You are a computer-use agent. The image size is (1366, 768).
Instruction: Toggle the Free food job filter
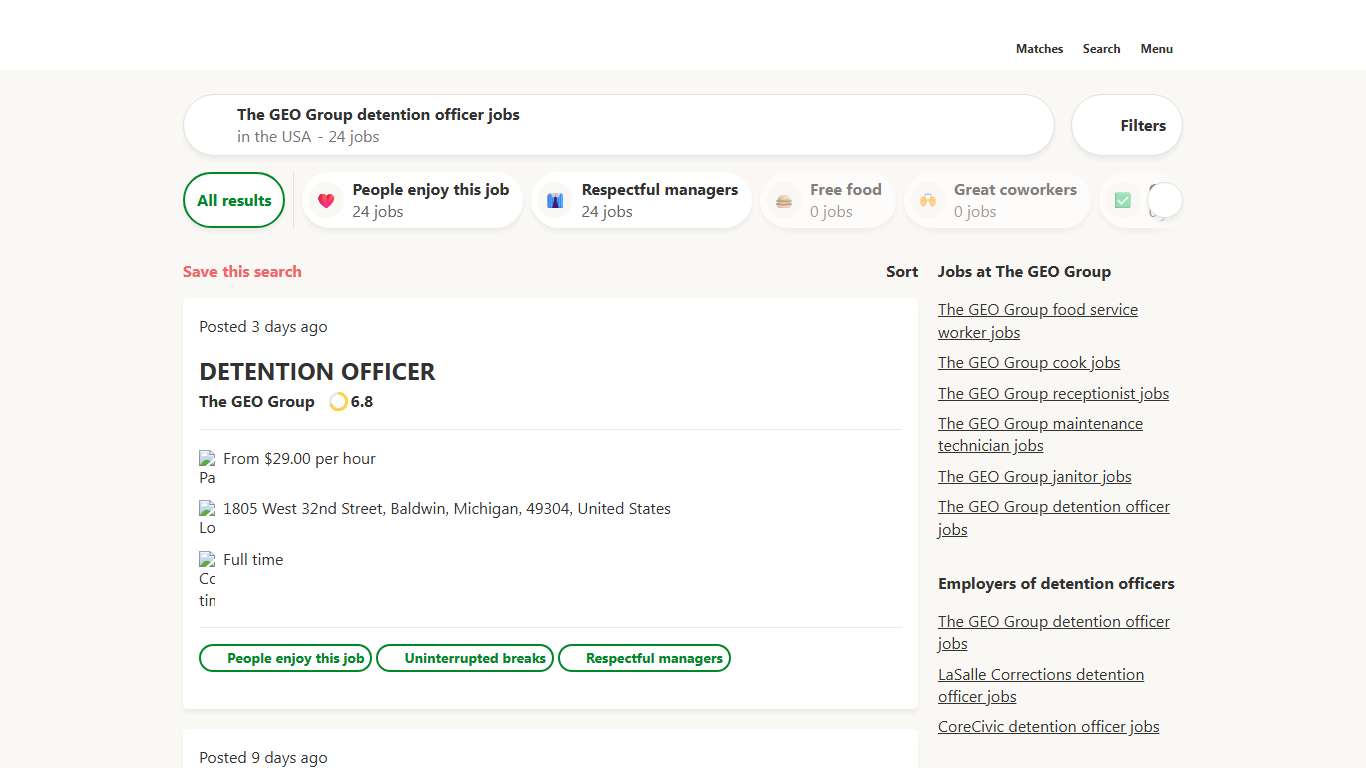click(828, 200)
